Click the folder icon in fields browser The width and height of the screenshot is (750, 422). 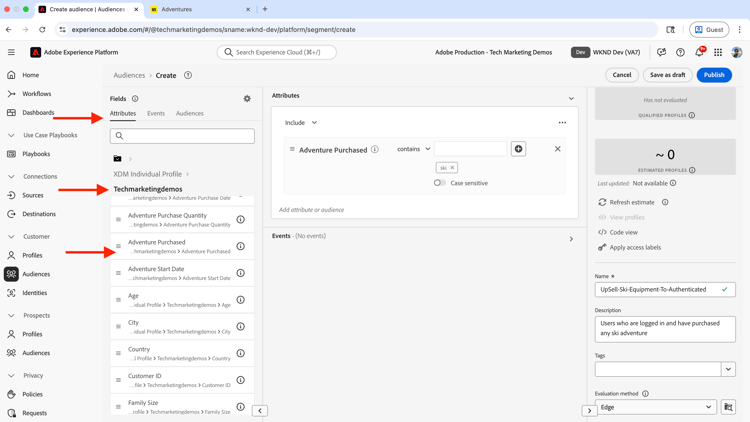click(117, 158)
